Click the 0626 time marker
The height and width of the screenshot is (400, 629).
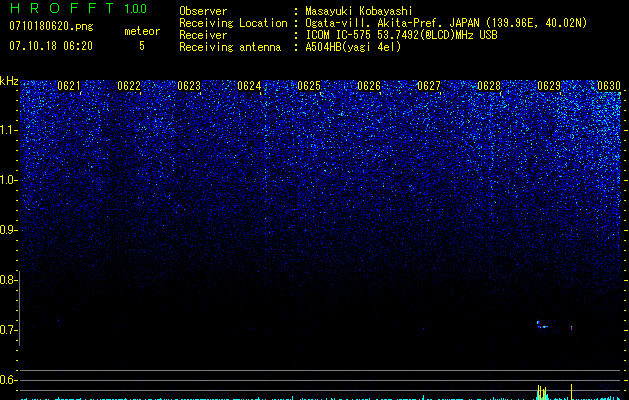tap(369, 86)
